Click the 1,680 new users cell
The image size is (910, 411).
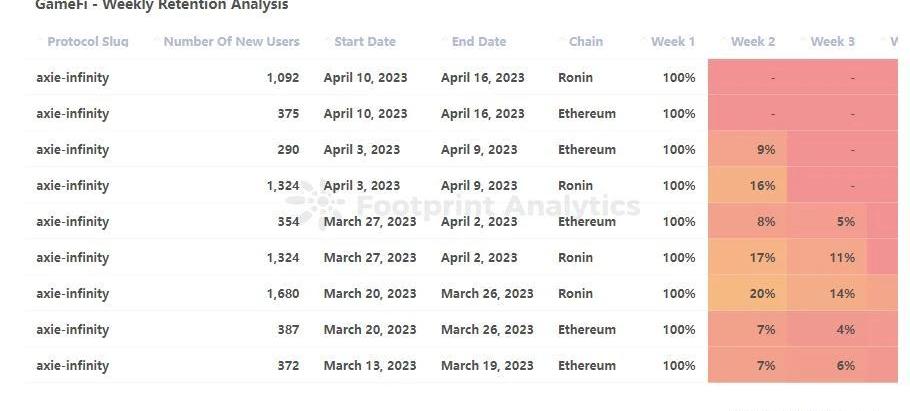283,294
